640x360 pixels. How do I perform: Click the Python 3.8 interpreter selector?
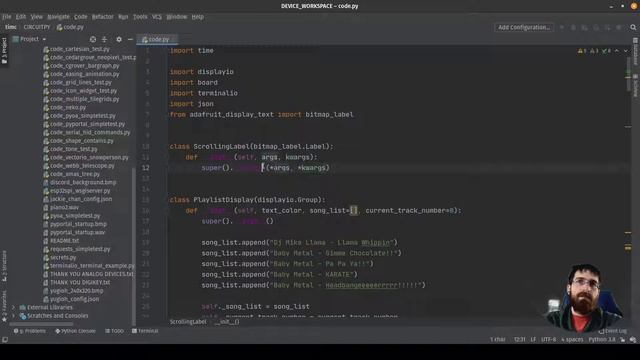pos(602,340)
